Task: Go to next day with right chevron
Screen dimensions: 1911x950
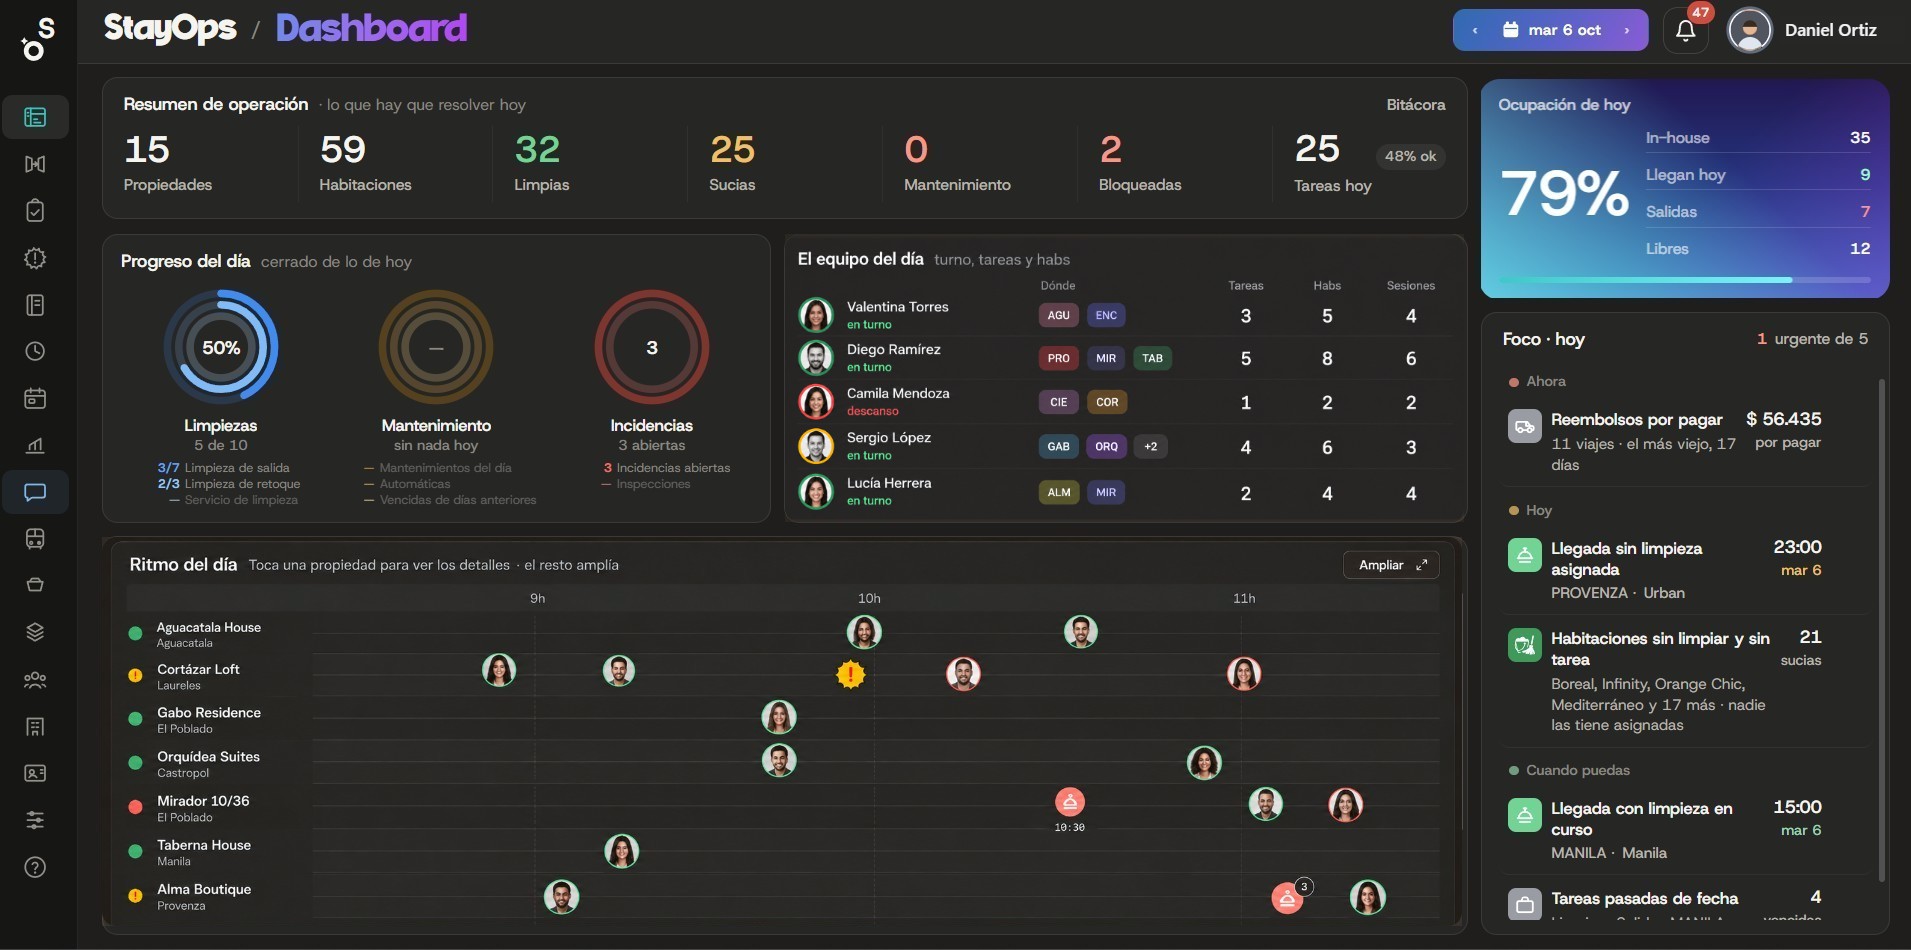Action: [x=1627, y=30]
